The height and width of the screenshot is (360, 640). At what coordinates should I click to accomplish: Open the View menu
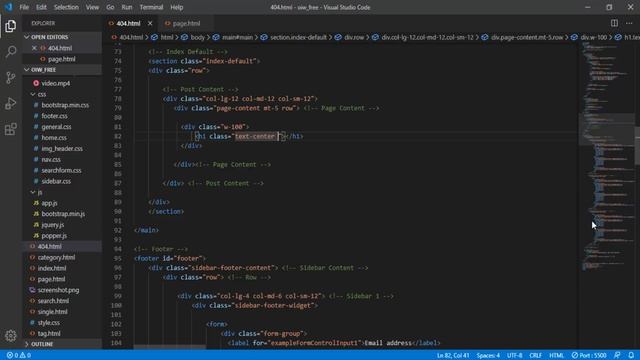pos(92,7)
